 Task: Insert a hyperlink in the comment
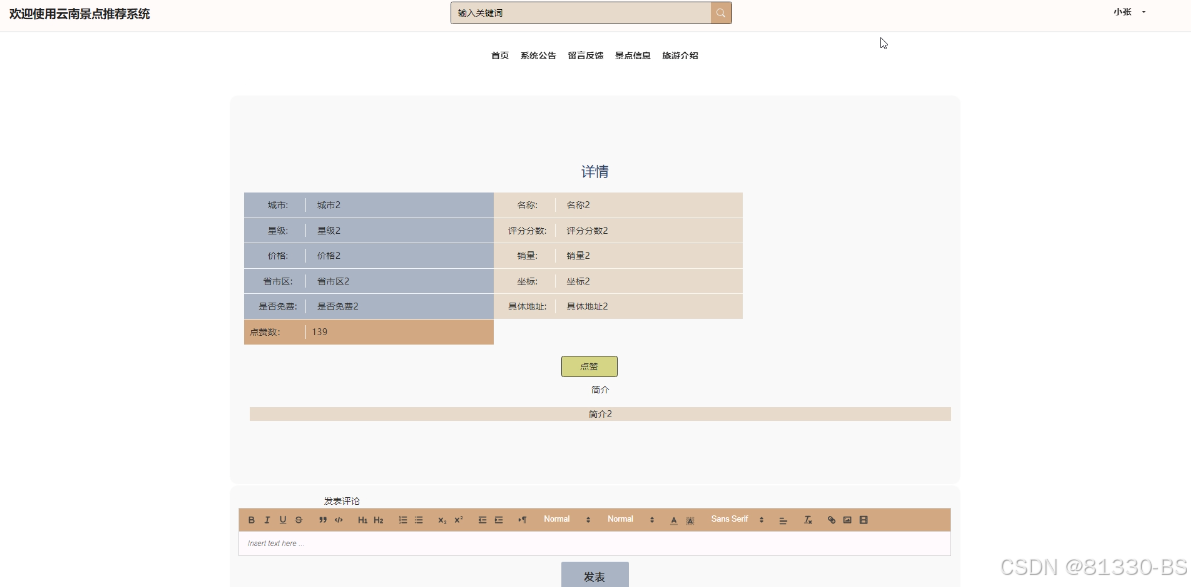click(x=832, y=520)
